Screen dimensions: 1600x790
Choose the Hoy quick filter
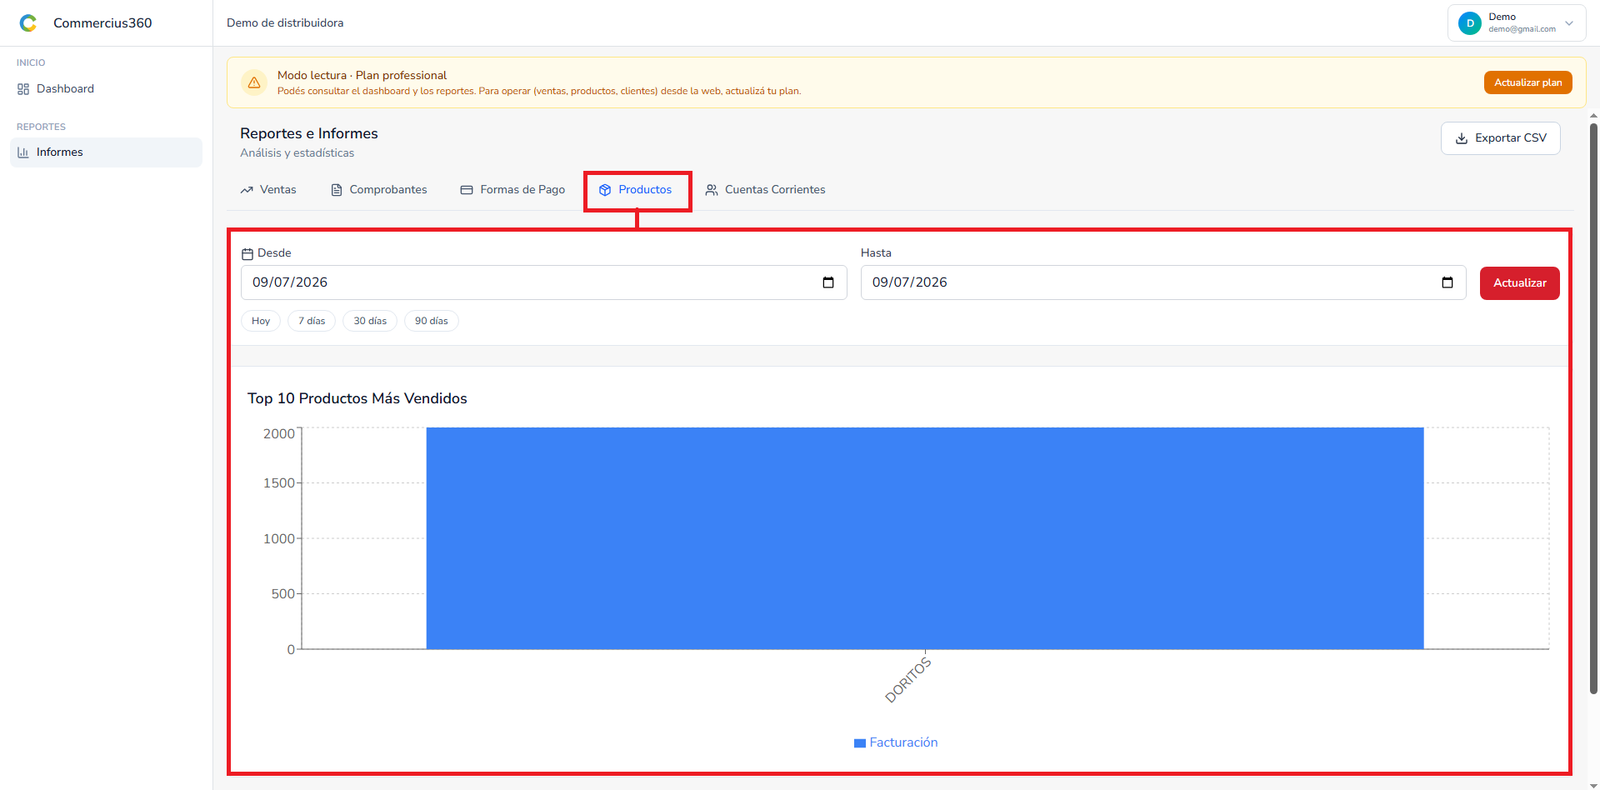pyautogui.click(x=261, y=321)
